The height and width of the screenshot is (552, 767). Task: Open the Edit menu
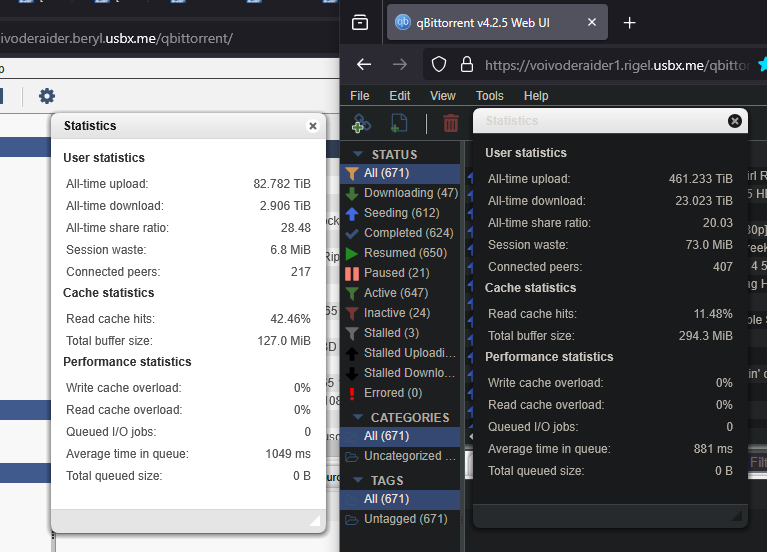(x=400, y=96)
